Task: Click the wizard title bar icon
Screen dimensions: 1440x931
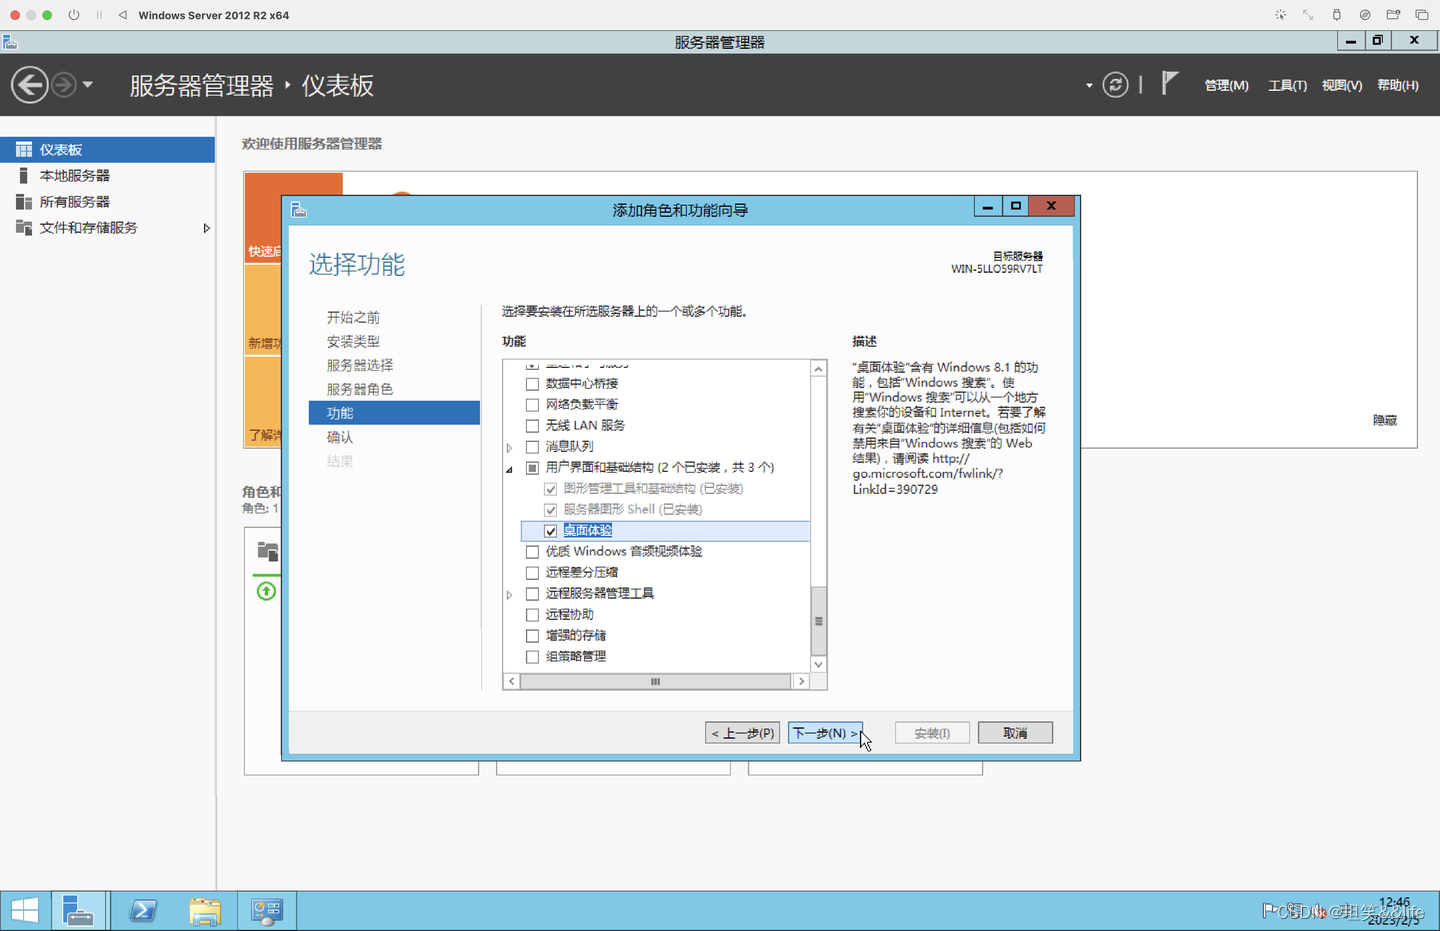Action: [298, 209]
